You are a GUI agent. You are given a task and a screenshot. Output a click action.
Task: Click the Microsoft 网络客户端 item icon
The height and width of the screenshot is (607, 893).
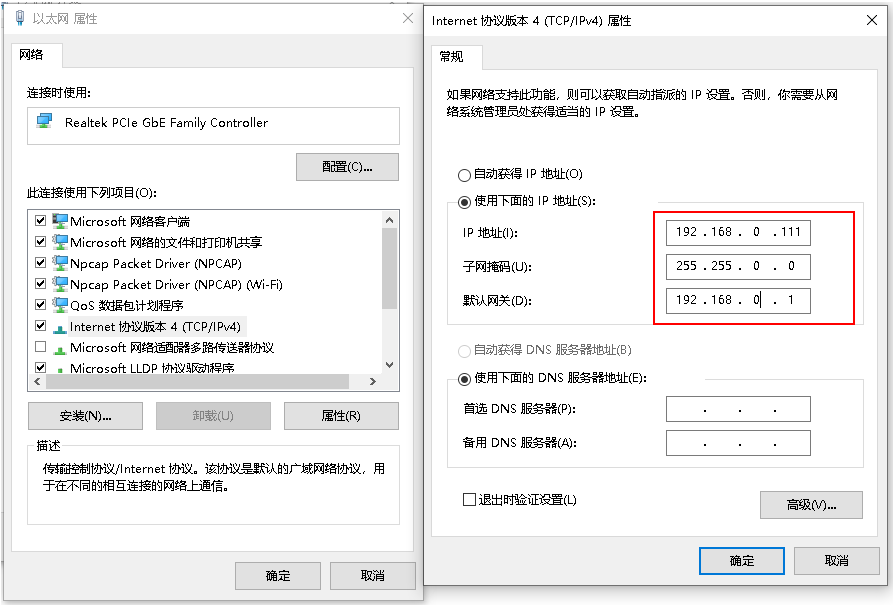pyautogui.click(x=59, y=221)
